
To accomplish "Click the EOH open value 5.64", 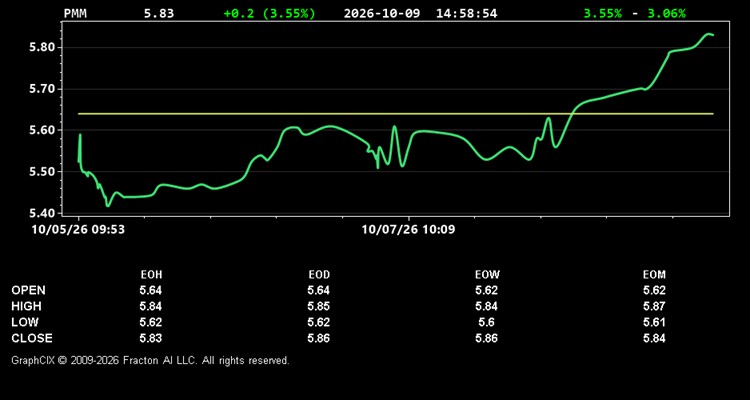I will tap(151, 290).
